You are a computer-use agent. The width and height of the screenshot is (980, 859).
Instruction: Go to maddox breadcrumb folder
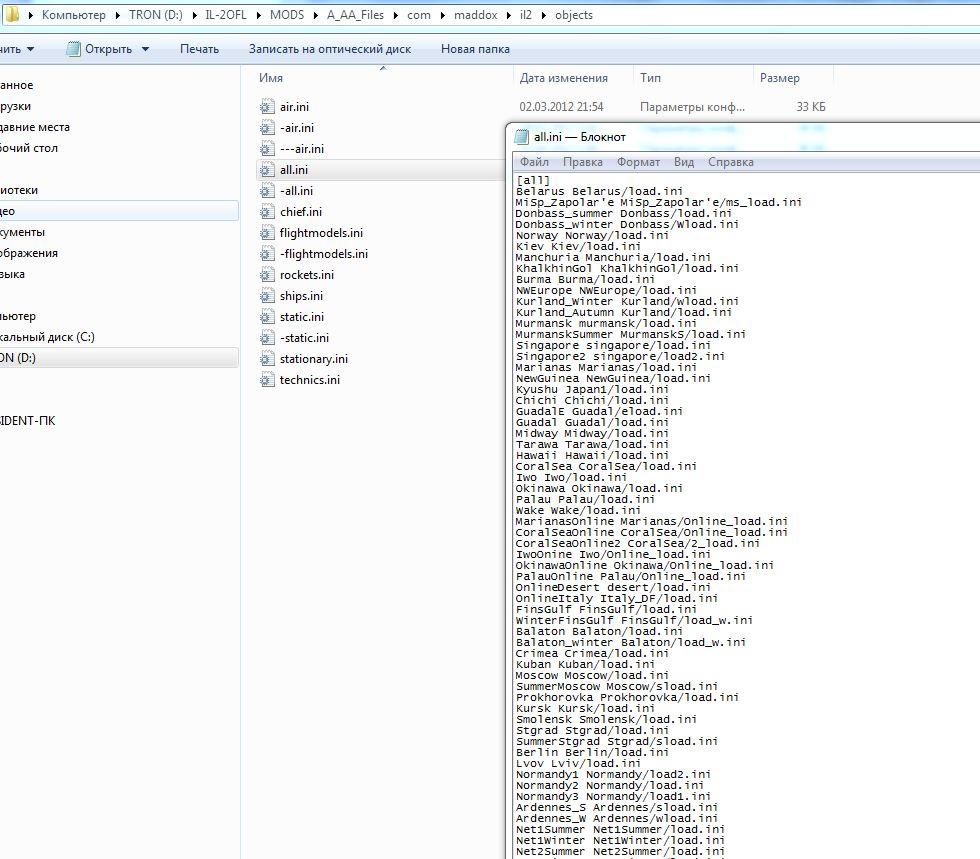475,15
